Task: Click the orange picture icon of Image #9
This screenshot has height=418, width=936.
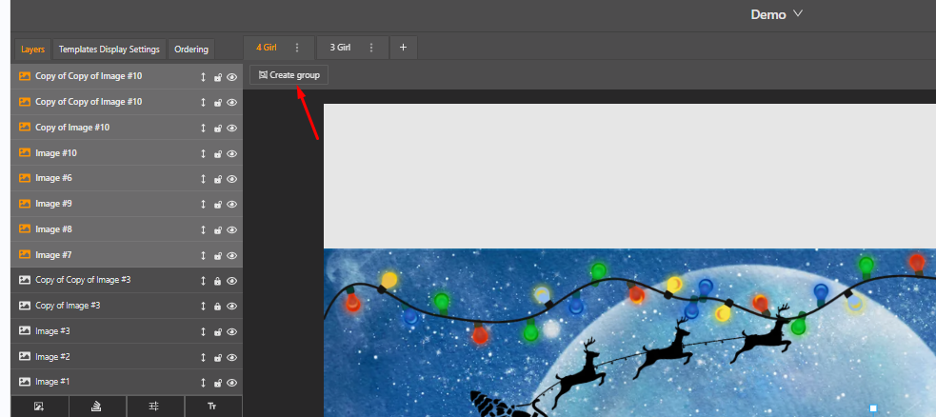Action: 24,204
